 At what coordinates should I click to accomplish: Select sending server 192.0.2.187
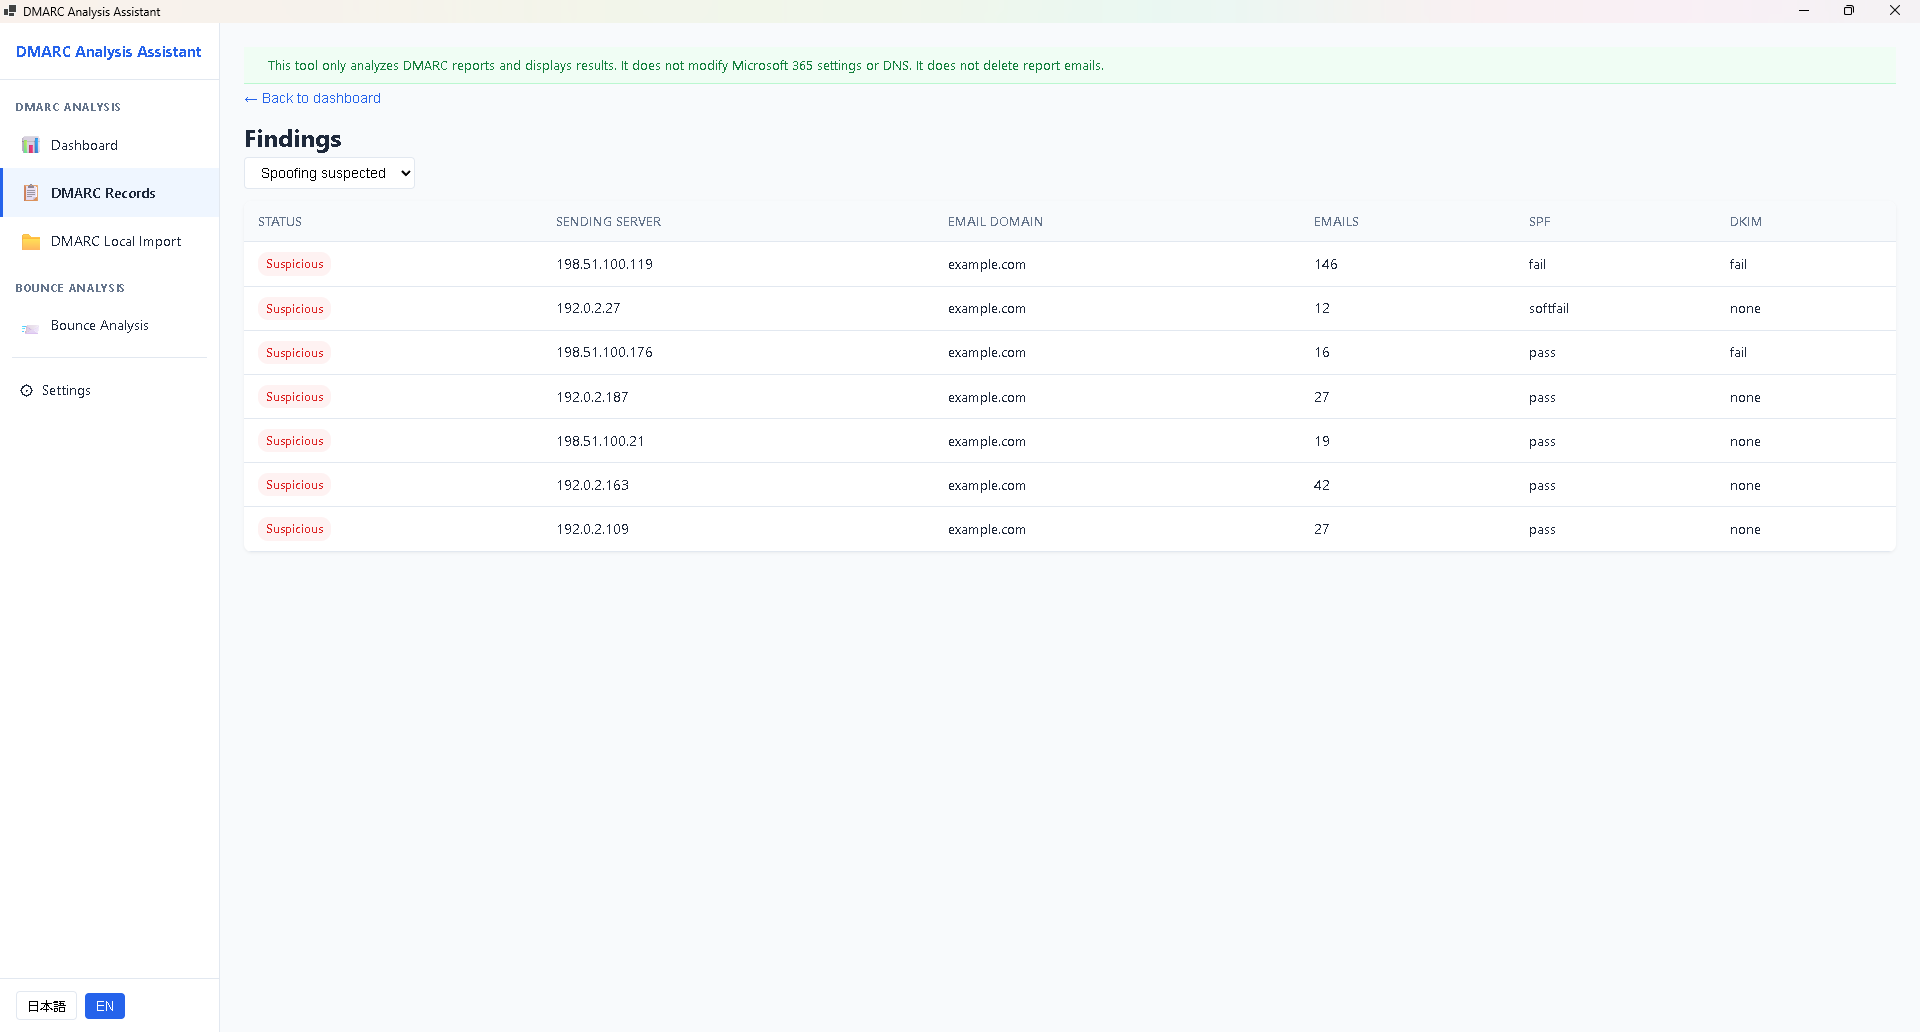click(x=592, y=397)
